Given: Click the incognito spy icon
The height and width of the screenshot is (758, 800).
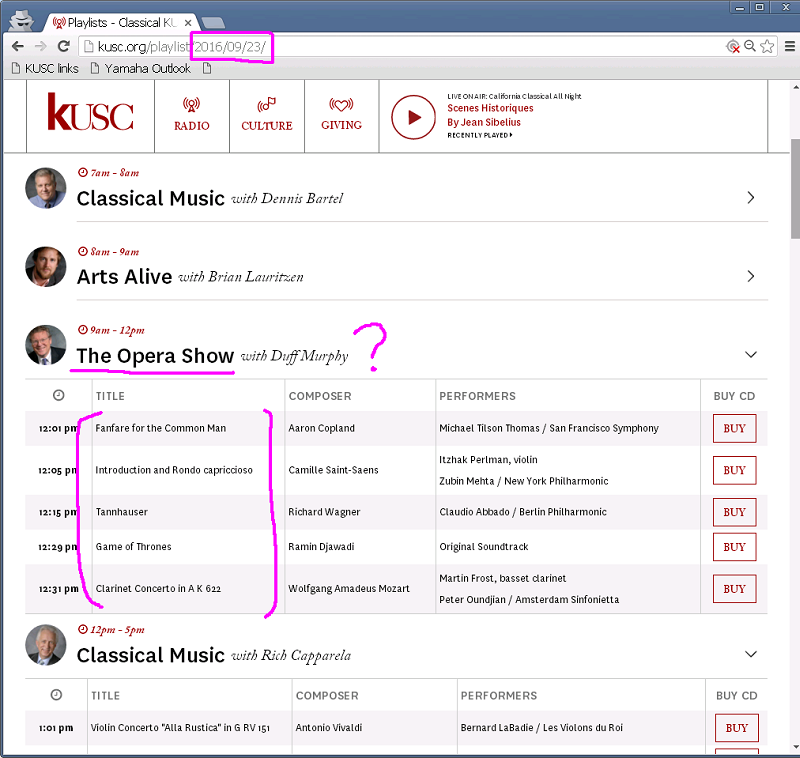Looking at the screenshot, I should [21, 20].
